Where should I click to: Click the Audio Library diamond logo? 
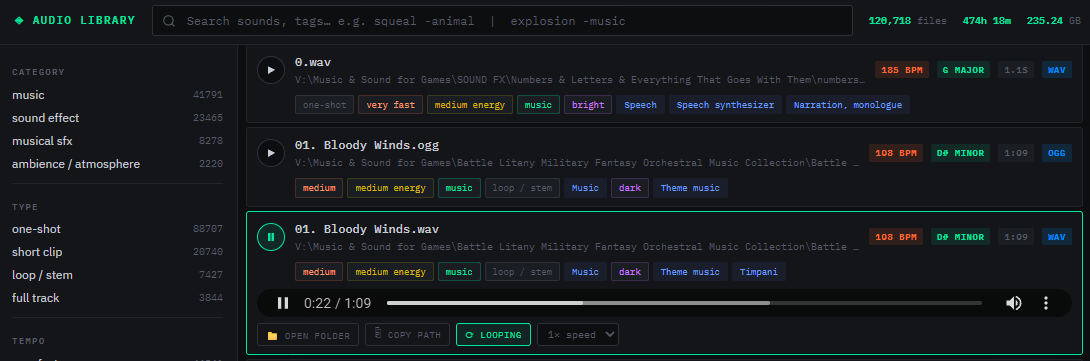[19, 20]
